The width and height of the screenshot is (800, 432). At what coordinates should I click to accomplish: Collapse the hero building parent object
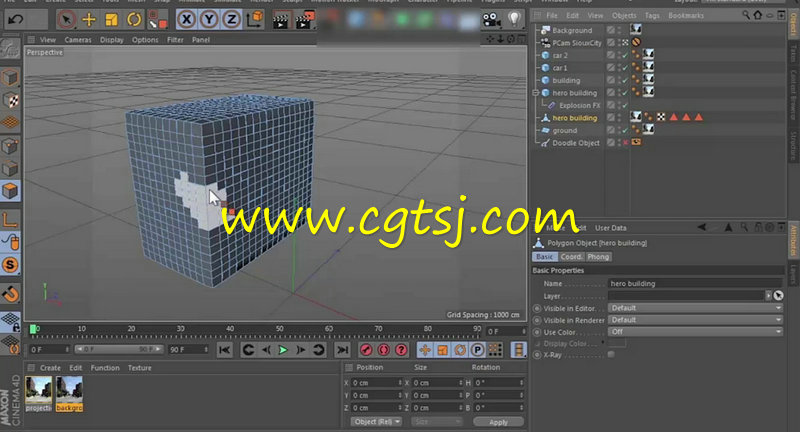click(x=536, y=93)
